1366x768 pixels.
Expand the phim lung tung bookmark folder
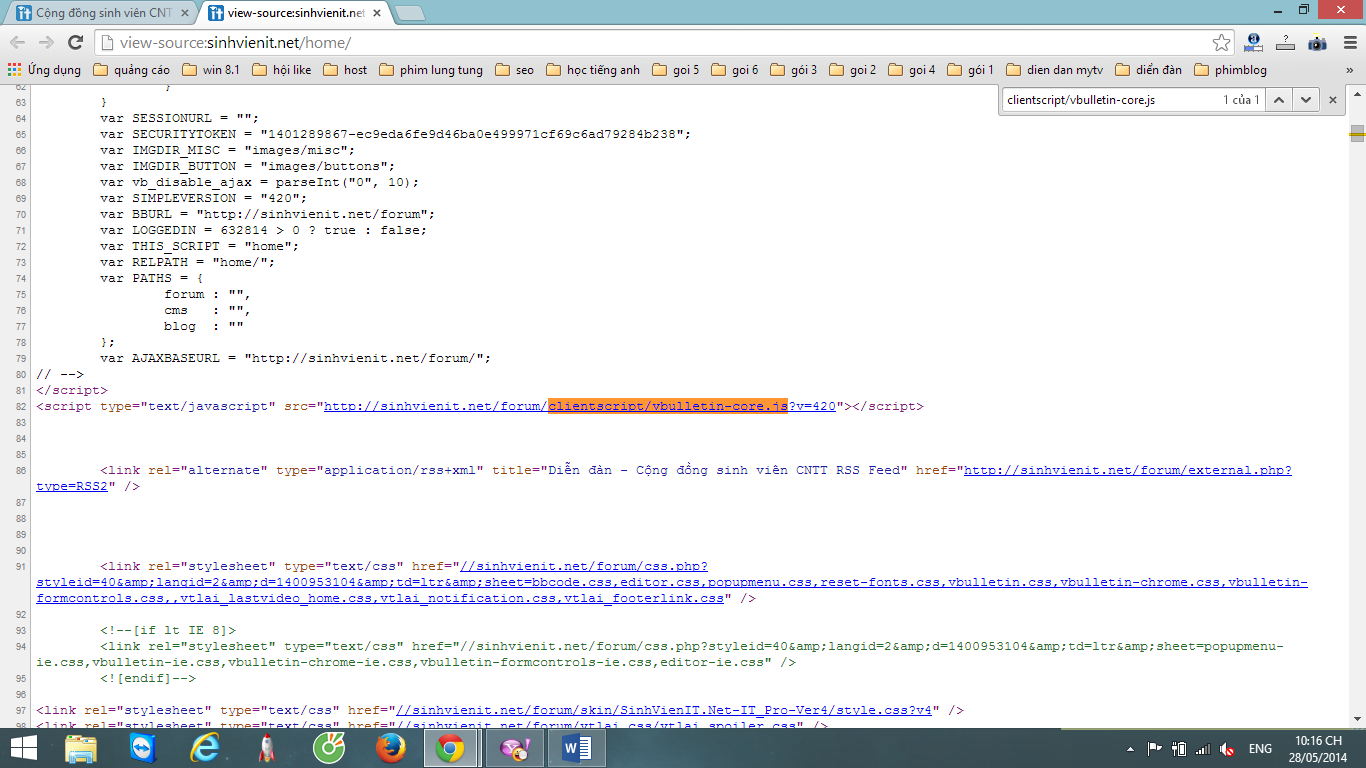pyautogui.click(x=430, y=70)
